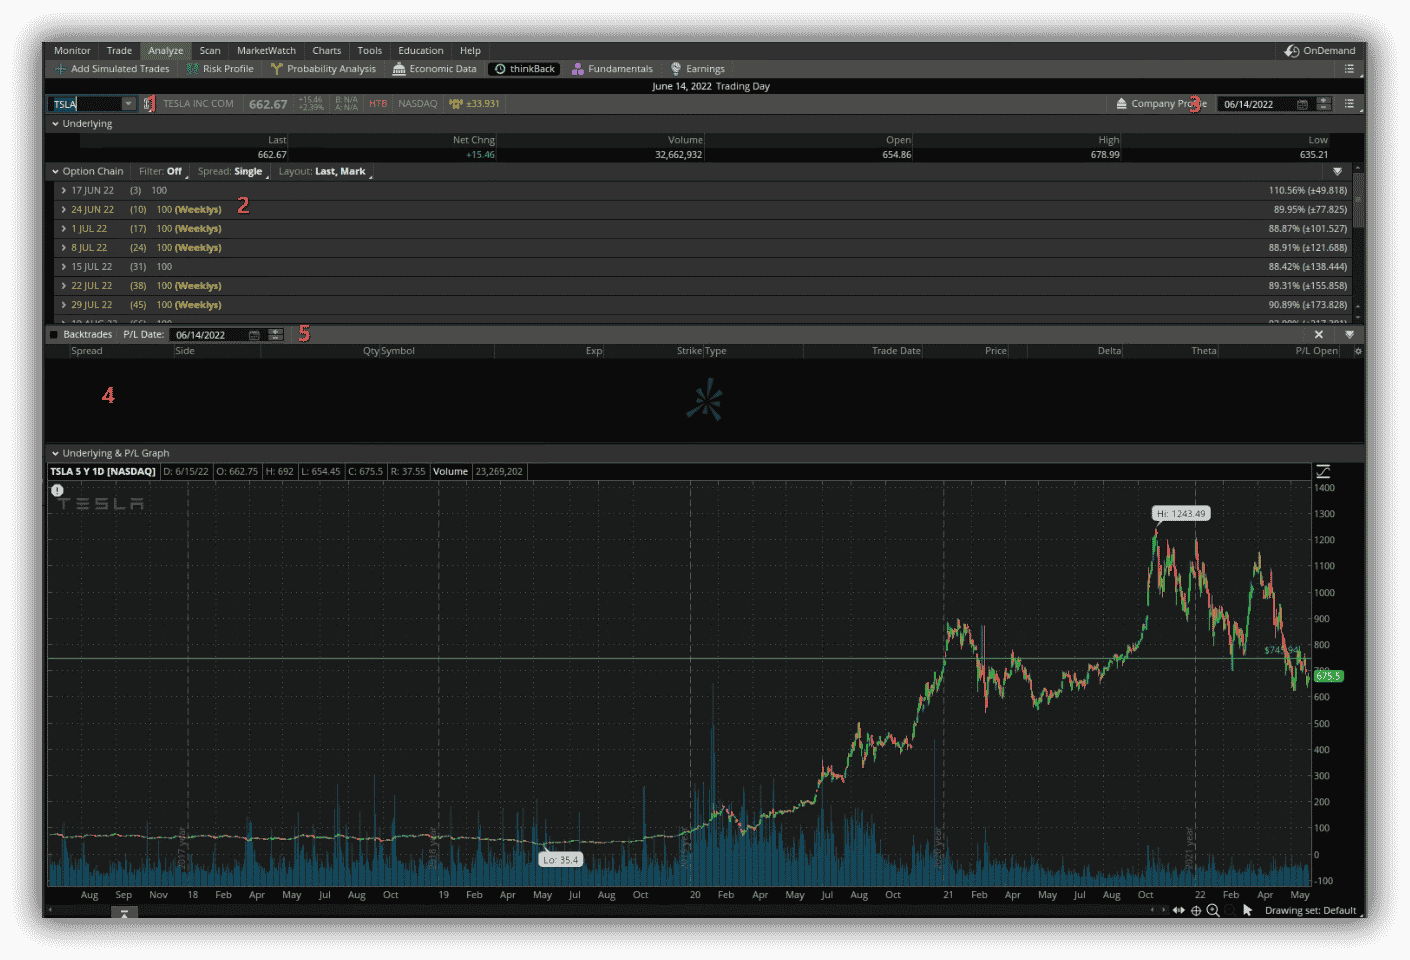Click the pan left-right arrows chart icon
Image resolution: width=1410 pixels, height=960 pixels.
(1178, 910)
